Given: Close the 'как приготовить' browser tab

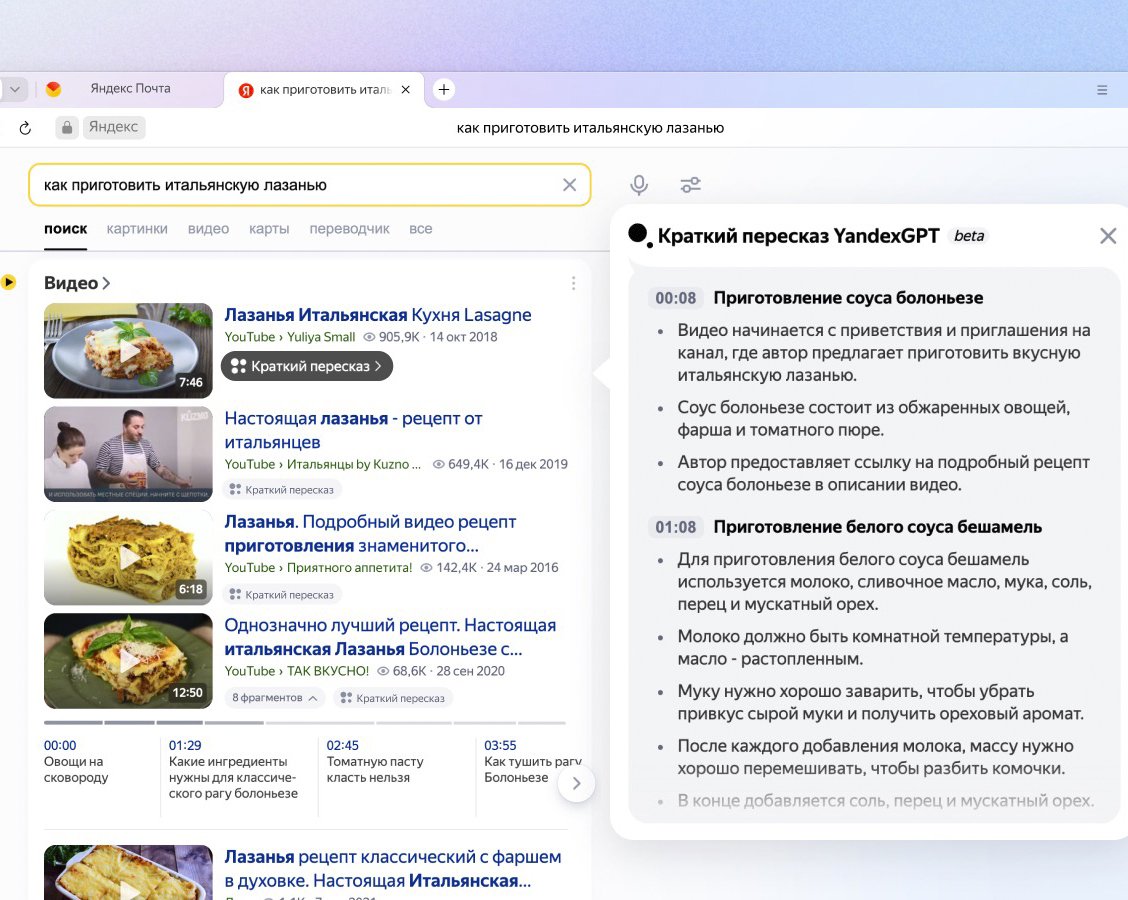Looking at the screenshot, I should (x=406, y=90).
